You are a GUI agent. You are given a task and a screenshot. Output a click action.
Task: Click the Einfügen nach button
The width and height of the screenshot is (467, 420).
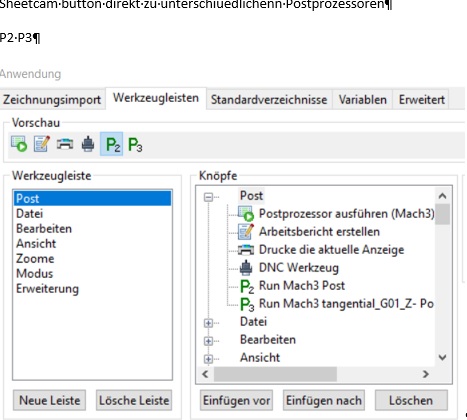pos(324,400)
